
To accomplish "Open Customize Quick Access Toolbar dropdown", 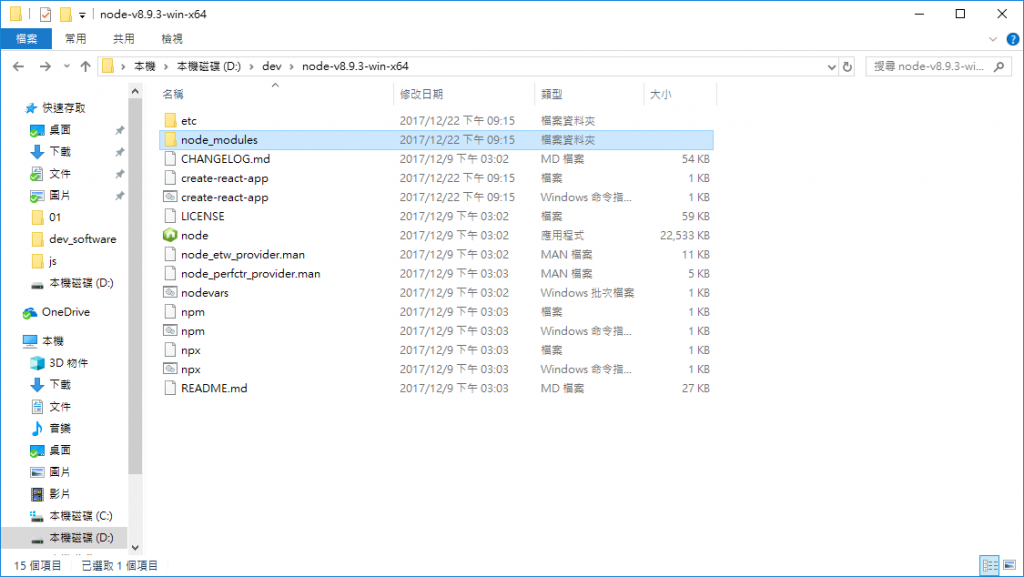I will click(x=82, y=14).
